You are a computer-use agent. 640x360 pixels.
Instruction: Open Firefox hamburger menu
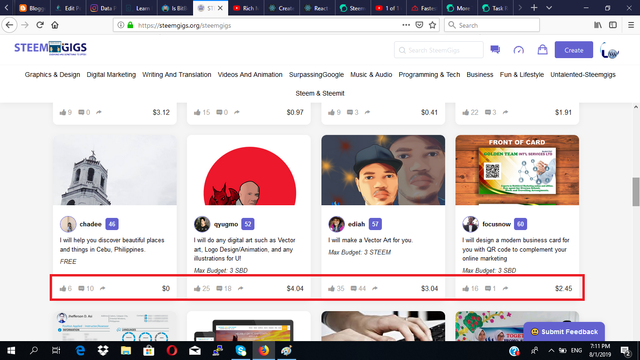tap(631, 25)
